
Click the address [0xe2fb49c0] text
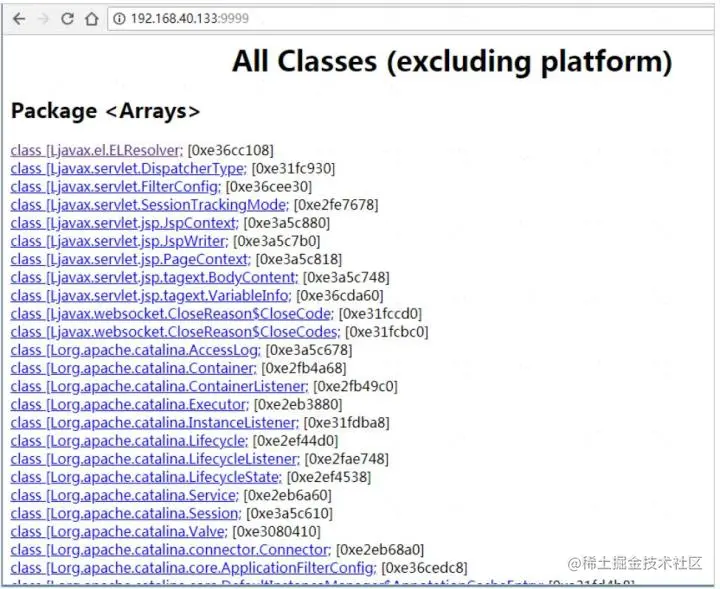[355, 387]
